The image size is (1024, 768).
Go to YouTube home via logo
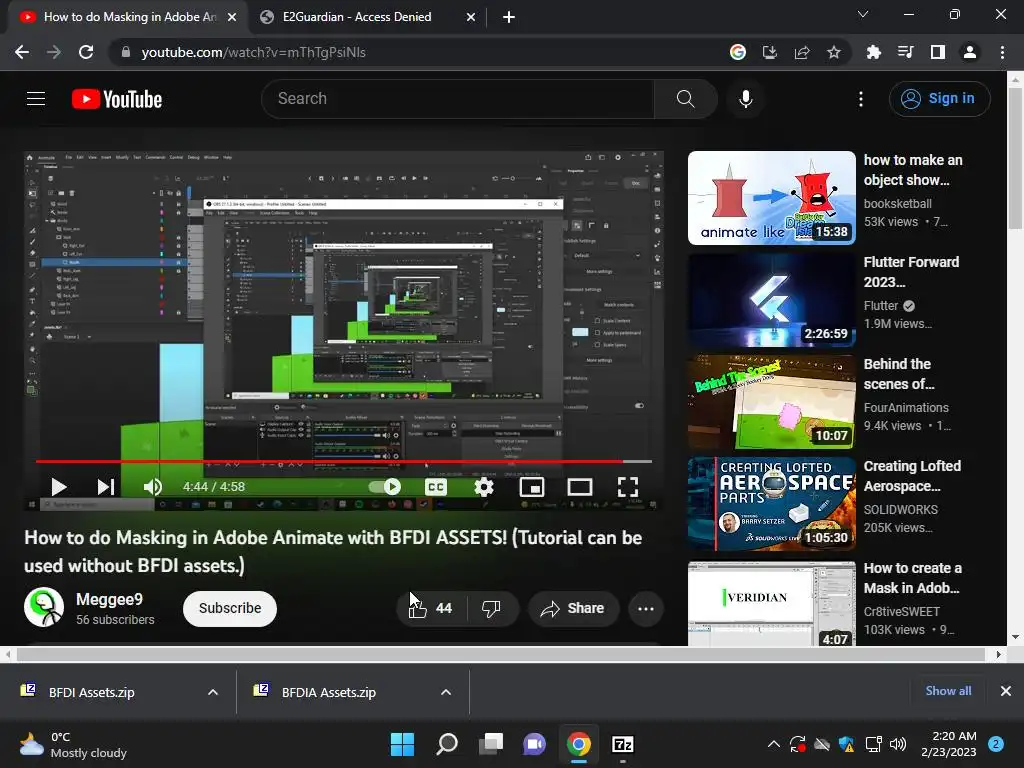(117, 99)
